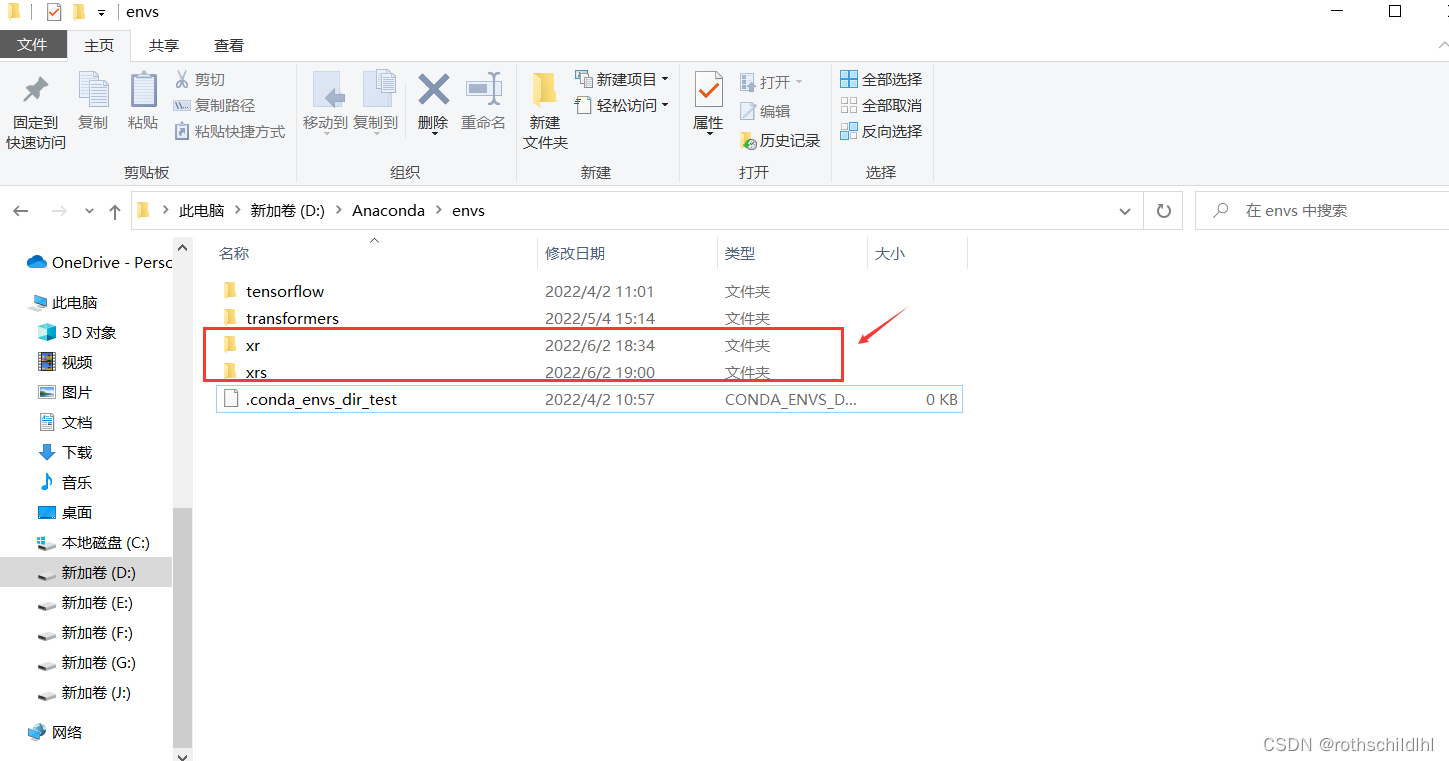The height and width of the screenshot is (761, 1449).
Task: Click Paste shortcut
Action: coord(229,131)
